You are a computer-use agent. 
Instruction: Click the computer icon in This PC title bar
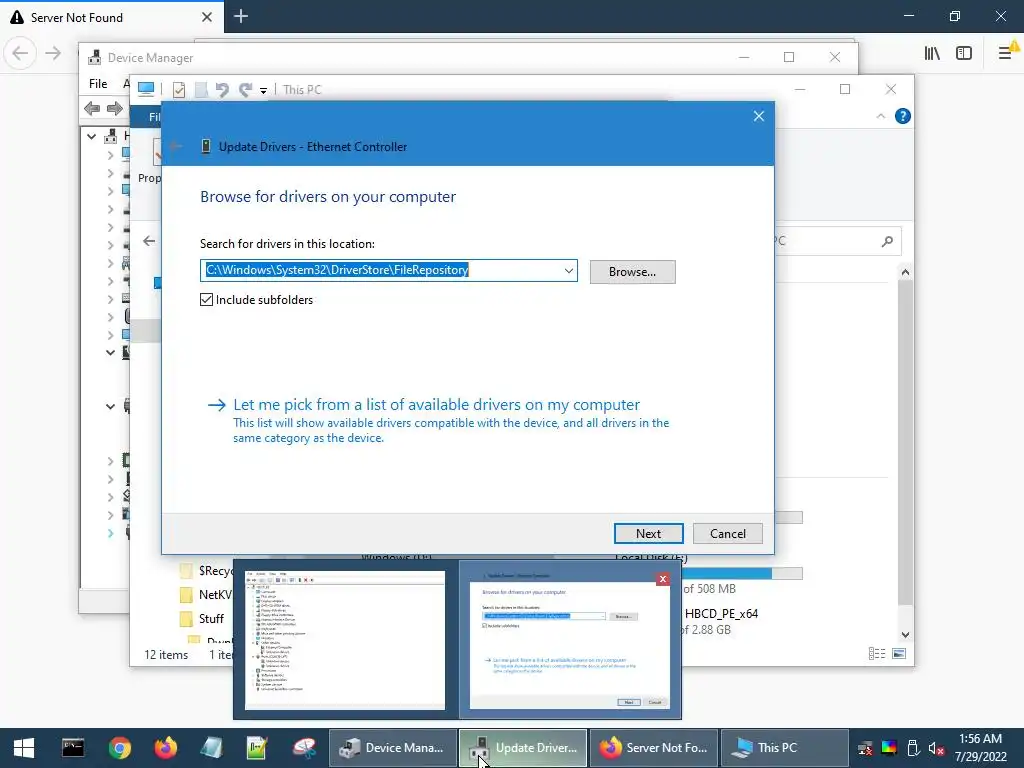pos(146,89)
